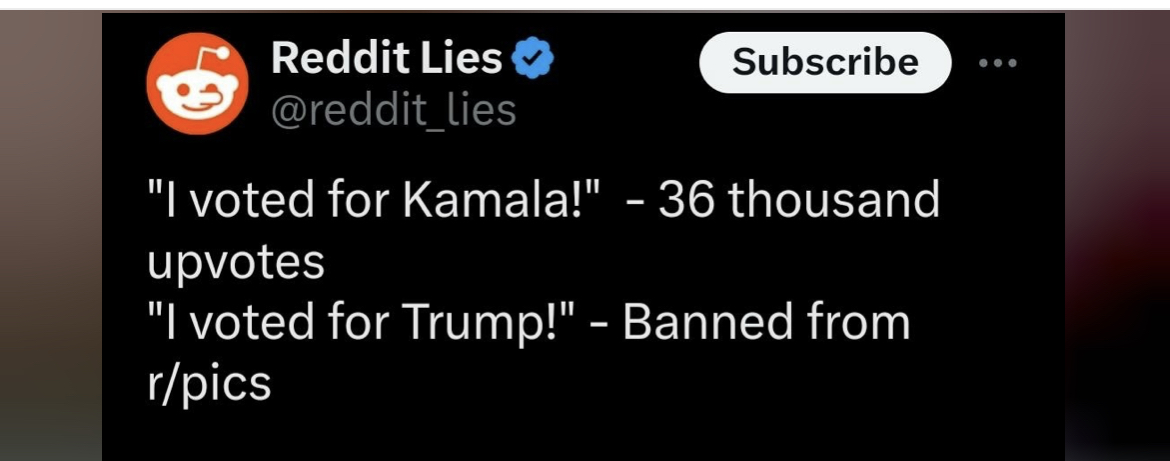Click the Reddit Lies Snoo profile avatar

[197, 84]
